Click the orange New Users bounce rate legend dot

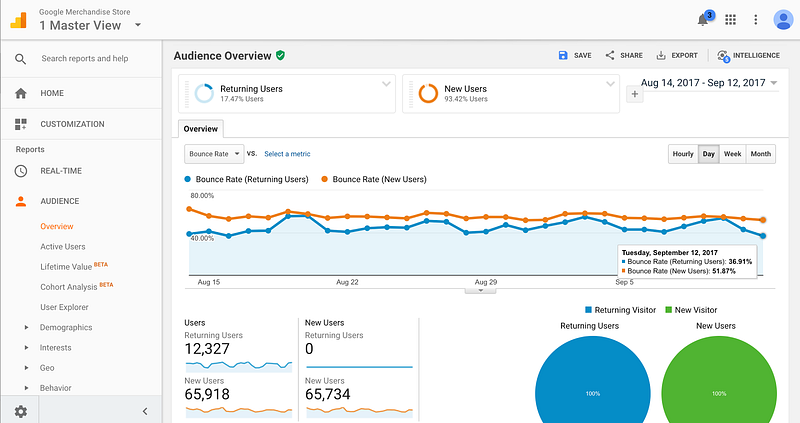[324, 179]
